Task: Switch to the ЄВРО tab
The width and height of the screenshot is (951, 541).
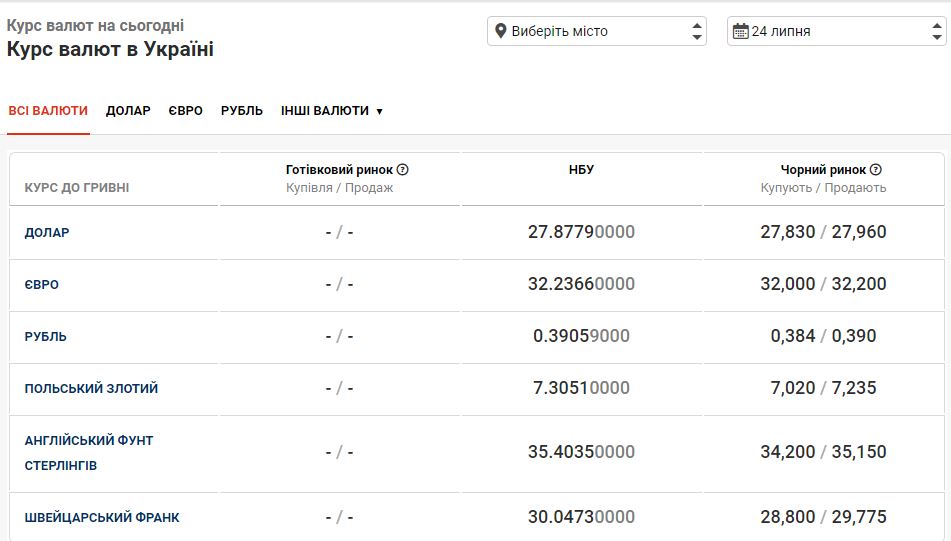Action: pyautogui.click(x=185, y=111)
